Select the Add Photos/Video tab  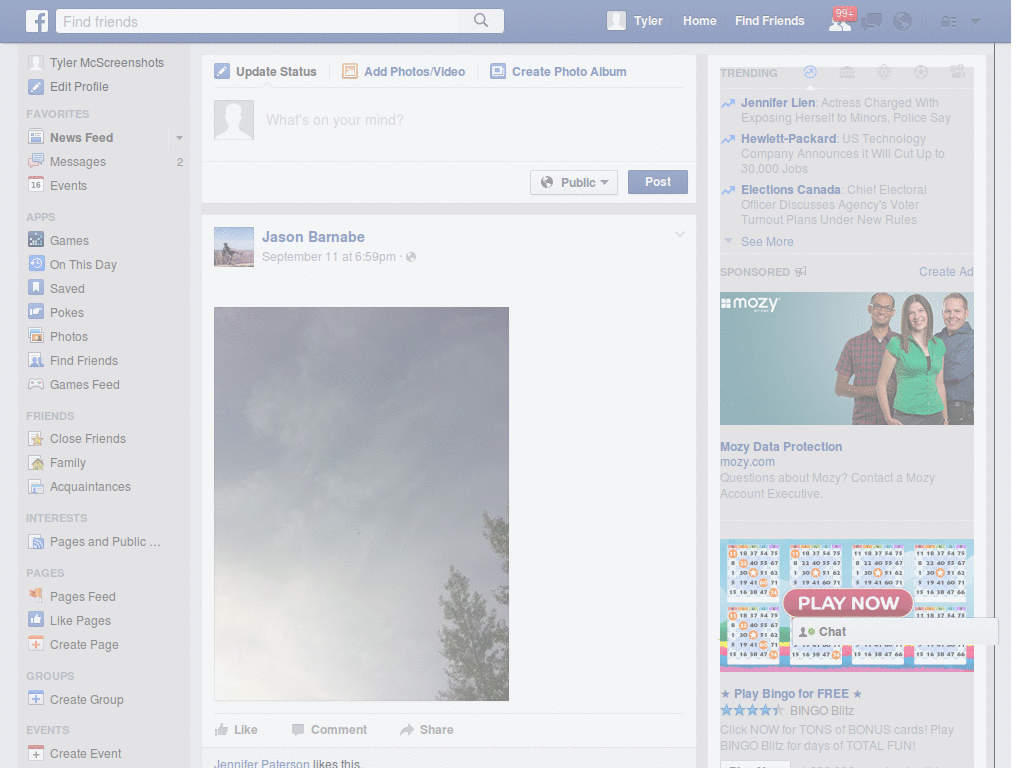point(404,71)
